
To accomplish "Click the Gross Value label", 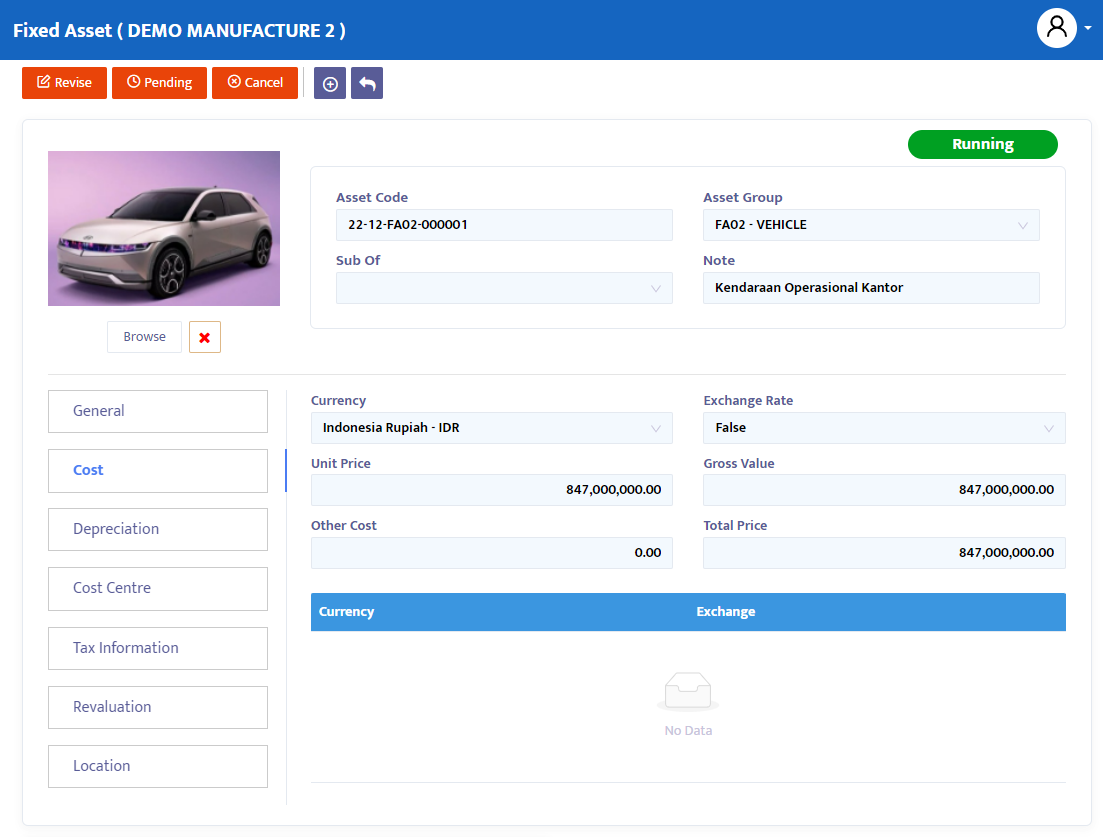I will (x=739, y=464).
